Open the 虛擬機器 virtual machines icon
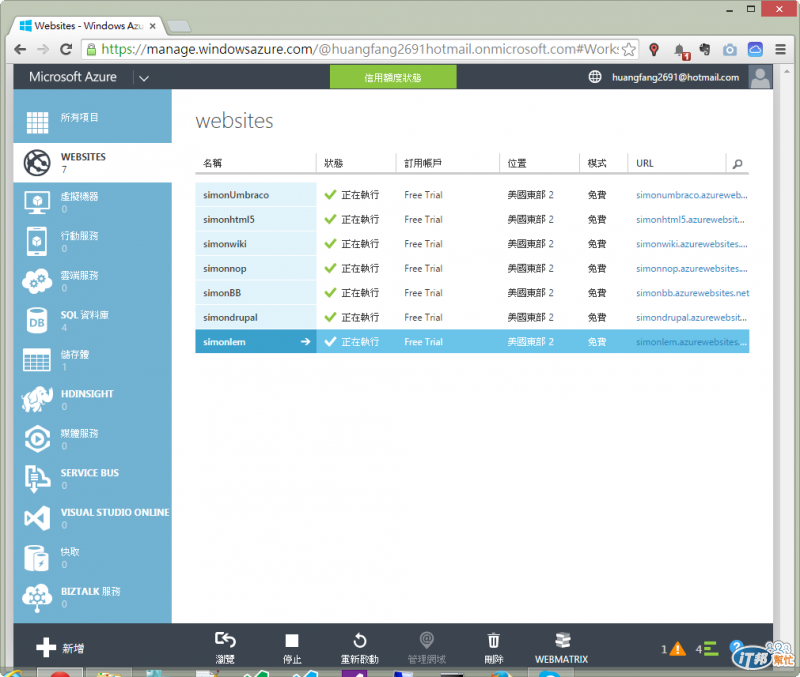Viewport: 800px width, 677px height. [x=37, y=203]
